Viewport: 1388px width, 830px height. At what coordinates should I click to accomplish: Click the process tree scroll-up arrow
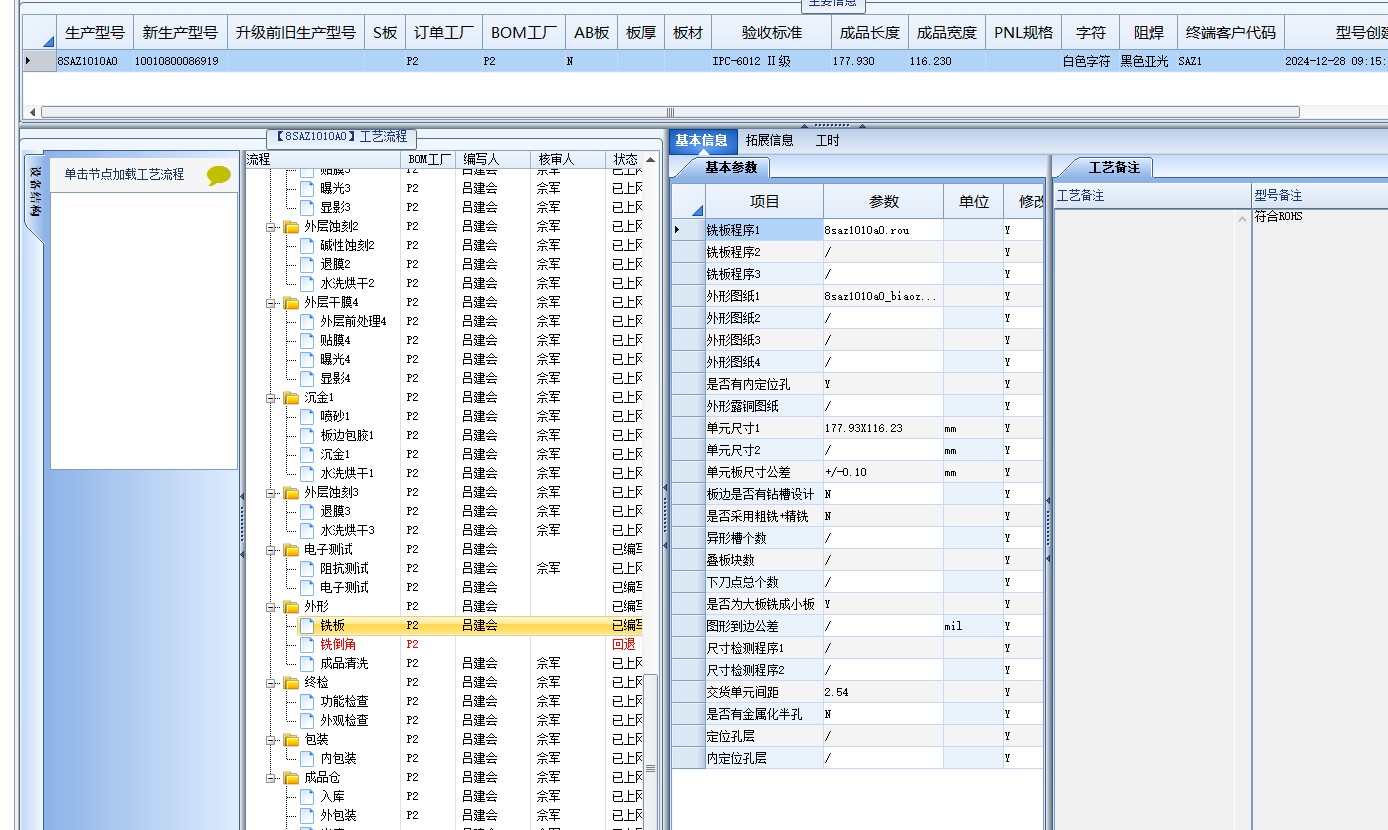(x=651, y=160)
